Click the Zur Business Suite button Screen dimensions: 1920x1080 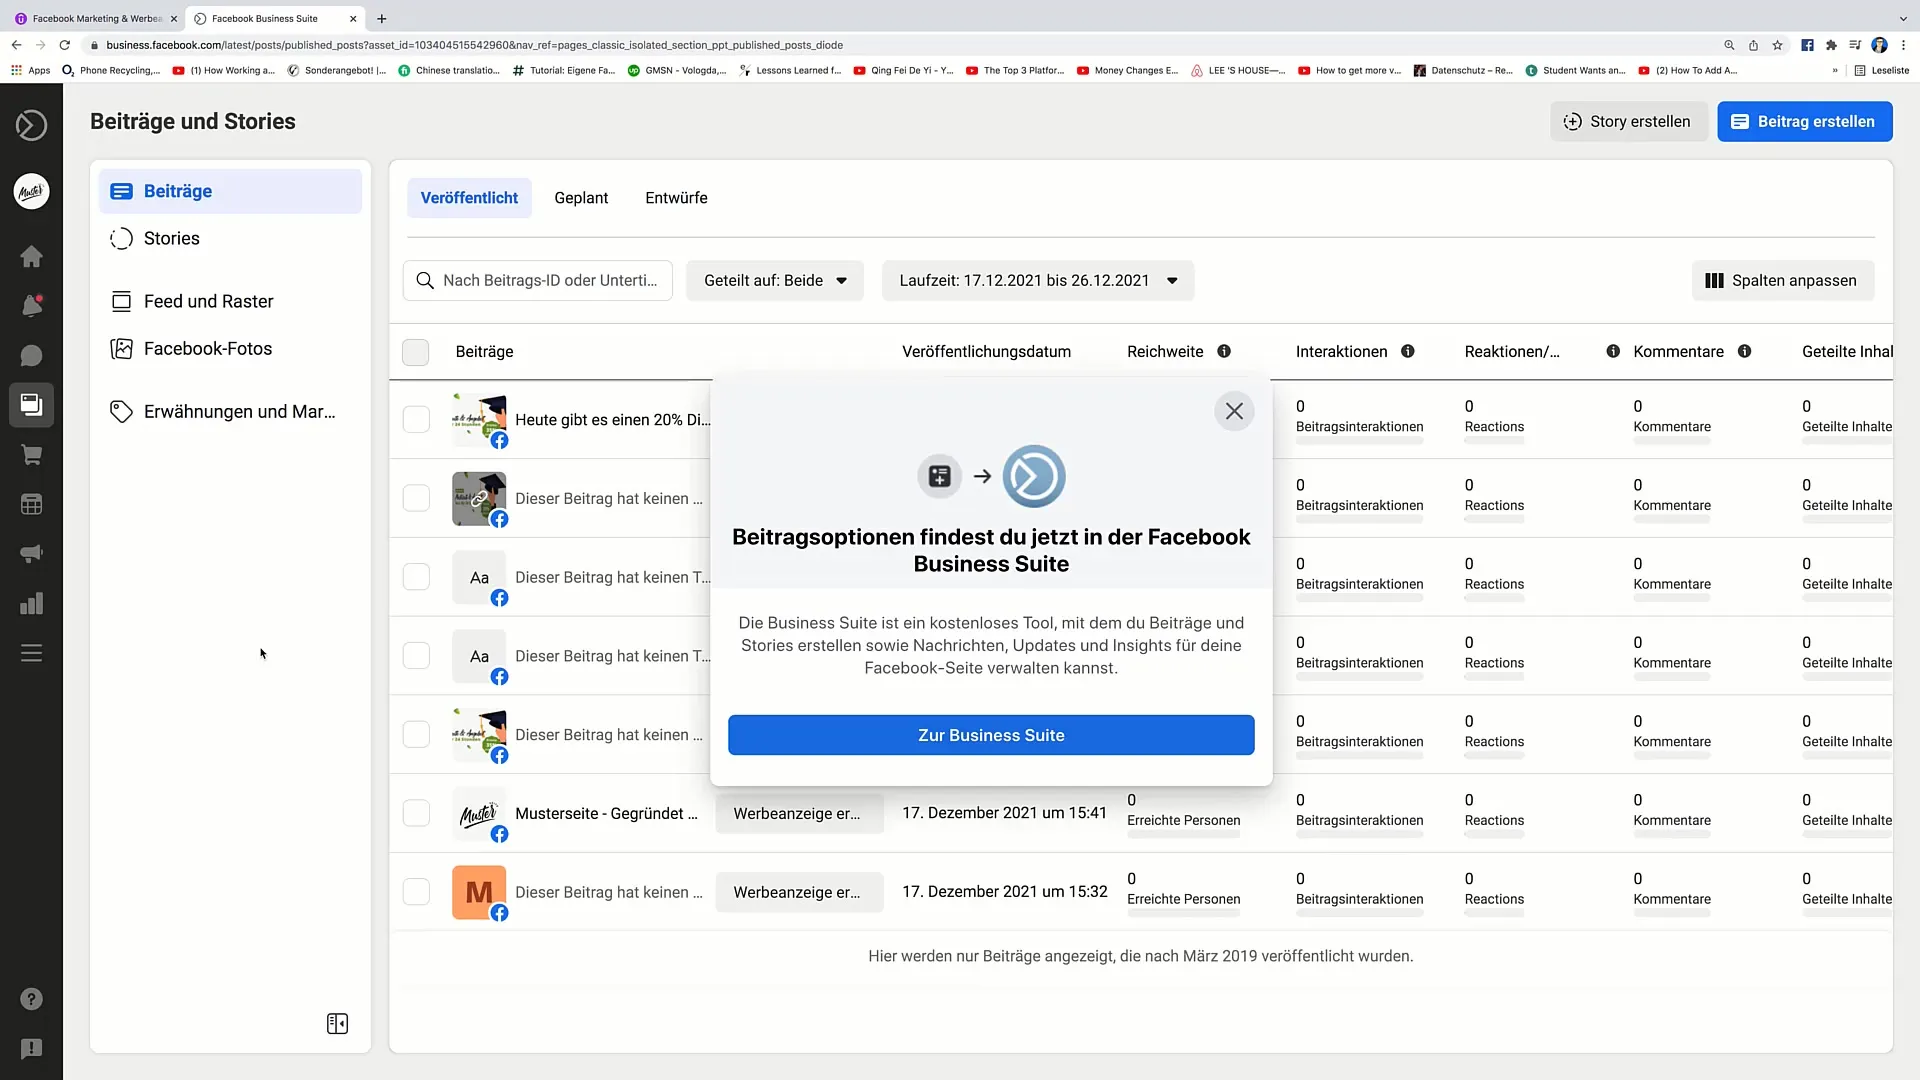pyautogui.click(x=992, y=735)
